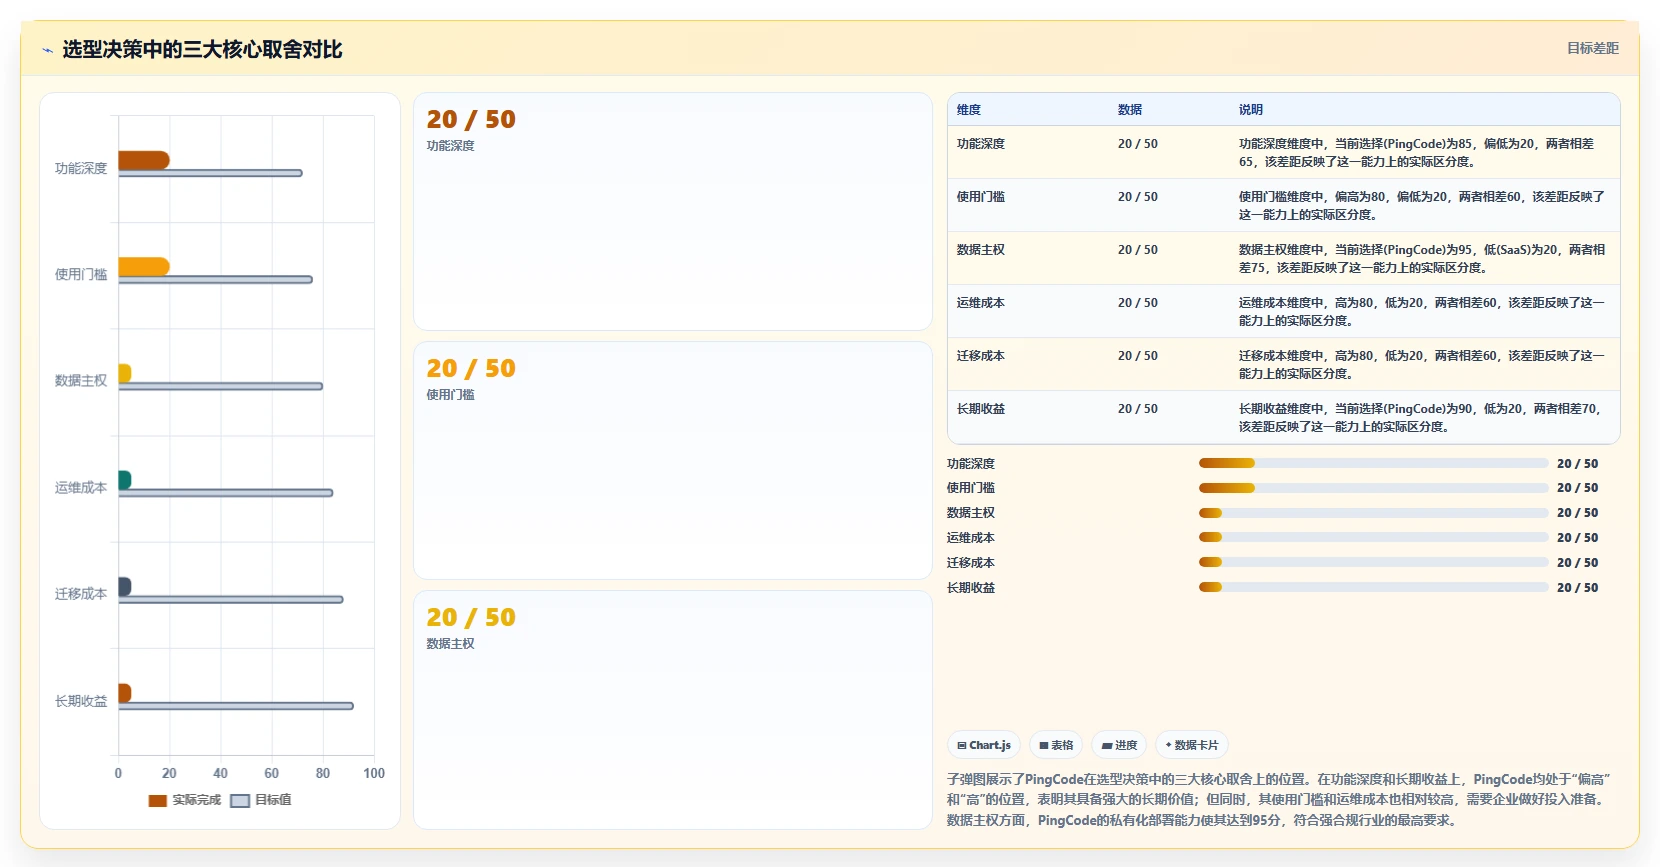Click the 迁移成本 chart axis label
Viewport: 1660px width, 867px height.
81,594
